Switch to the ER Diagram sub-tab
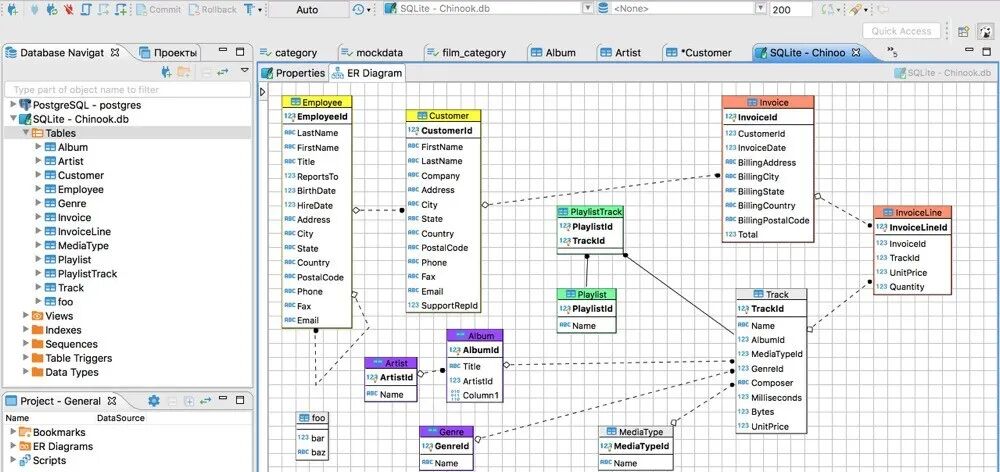The image size is (1000, 472). [x=367, y=73]
